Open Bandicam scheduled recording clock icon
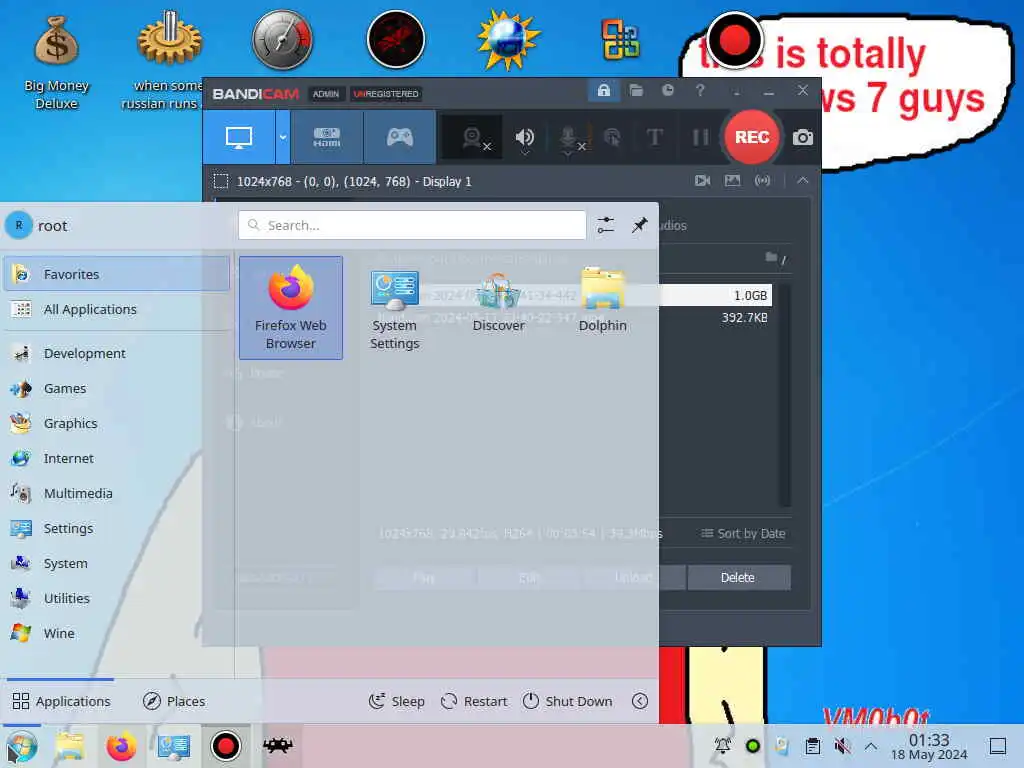 (x=667, y=90)
